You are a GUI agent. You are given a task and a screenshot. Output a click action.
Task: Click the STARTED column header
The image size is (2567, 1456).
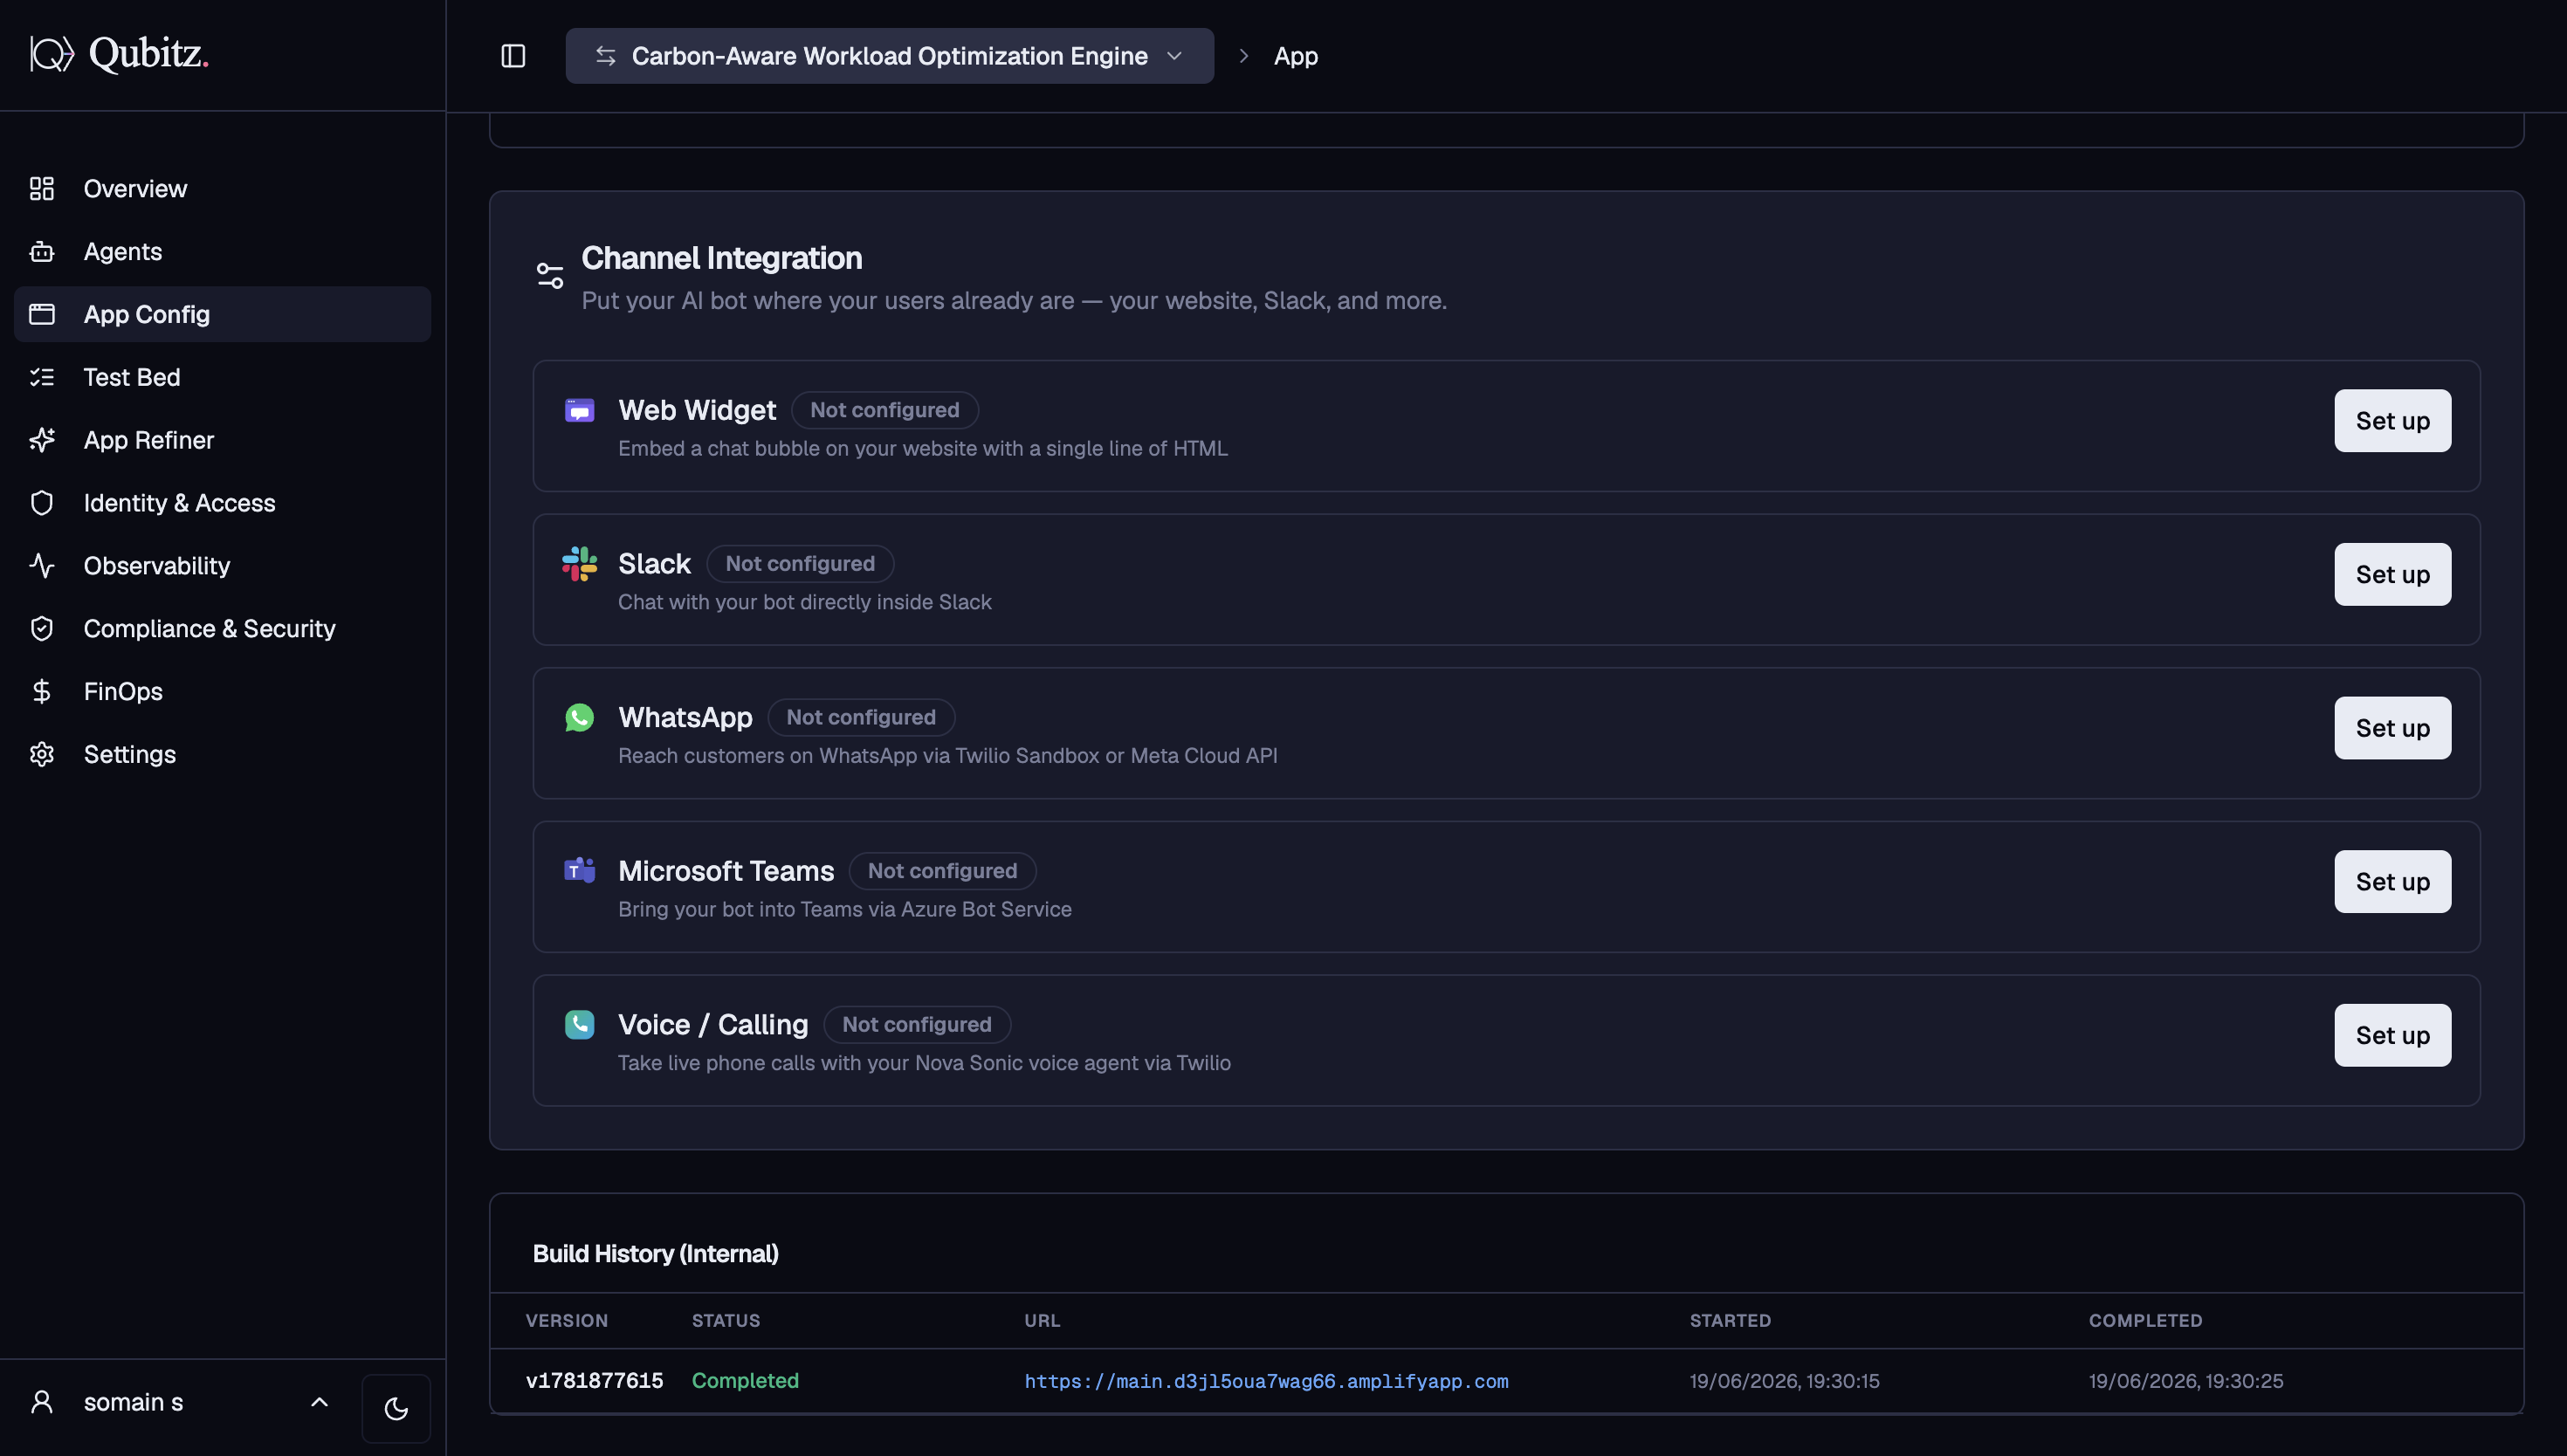[x=1730, y=1321]
